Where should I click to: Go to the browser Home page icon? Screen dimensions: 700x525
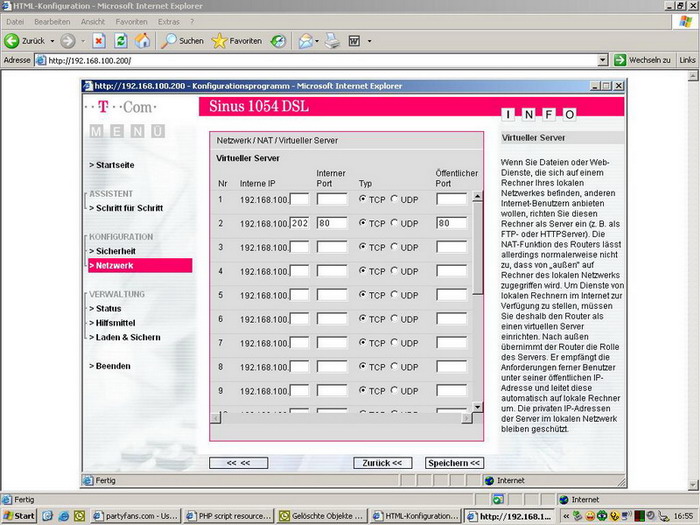pos(143,41)
